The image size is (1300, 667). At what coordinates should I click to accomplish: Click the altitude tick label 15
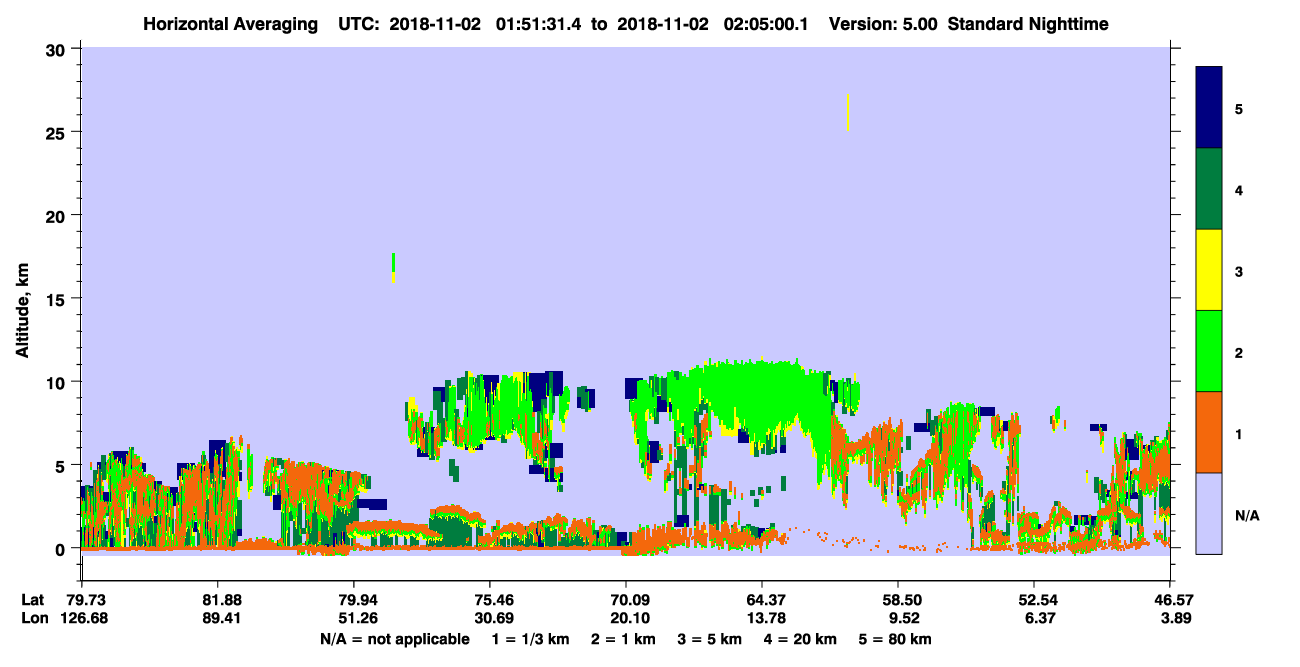click(57, 299)
